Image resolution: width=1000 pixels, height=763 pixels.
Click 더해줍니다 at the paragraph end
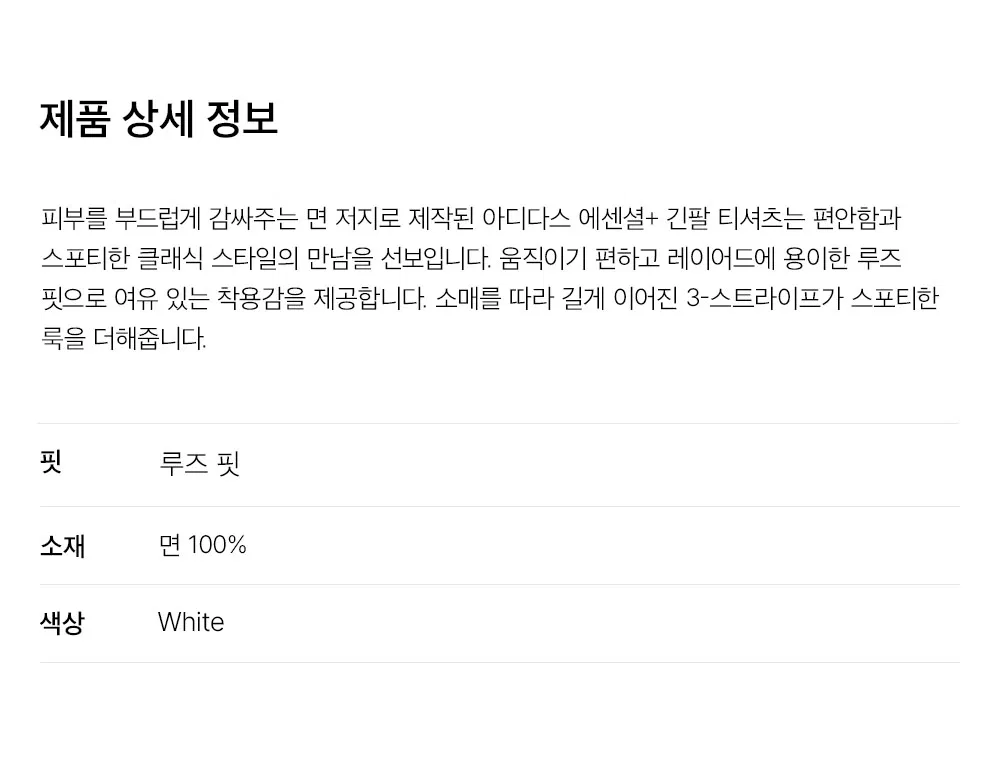150,338
